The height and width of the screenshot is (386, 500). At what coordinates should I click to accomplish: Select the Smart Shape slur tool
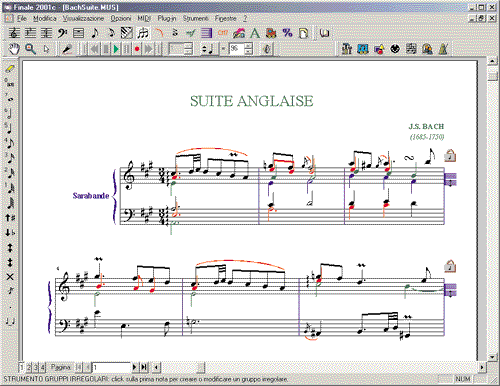coord(159,33)
